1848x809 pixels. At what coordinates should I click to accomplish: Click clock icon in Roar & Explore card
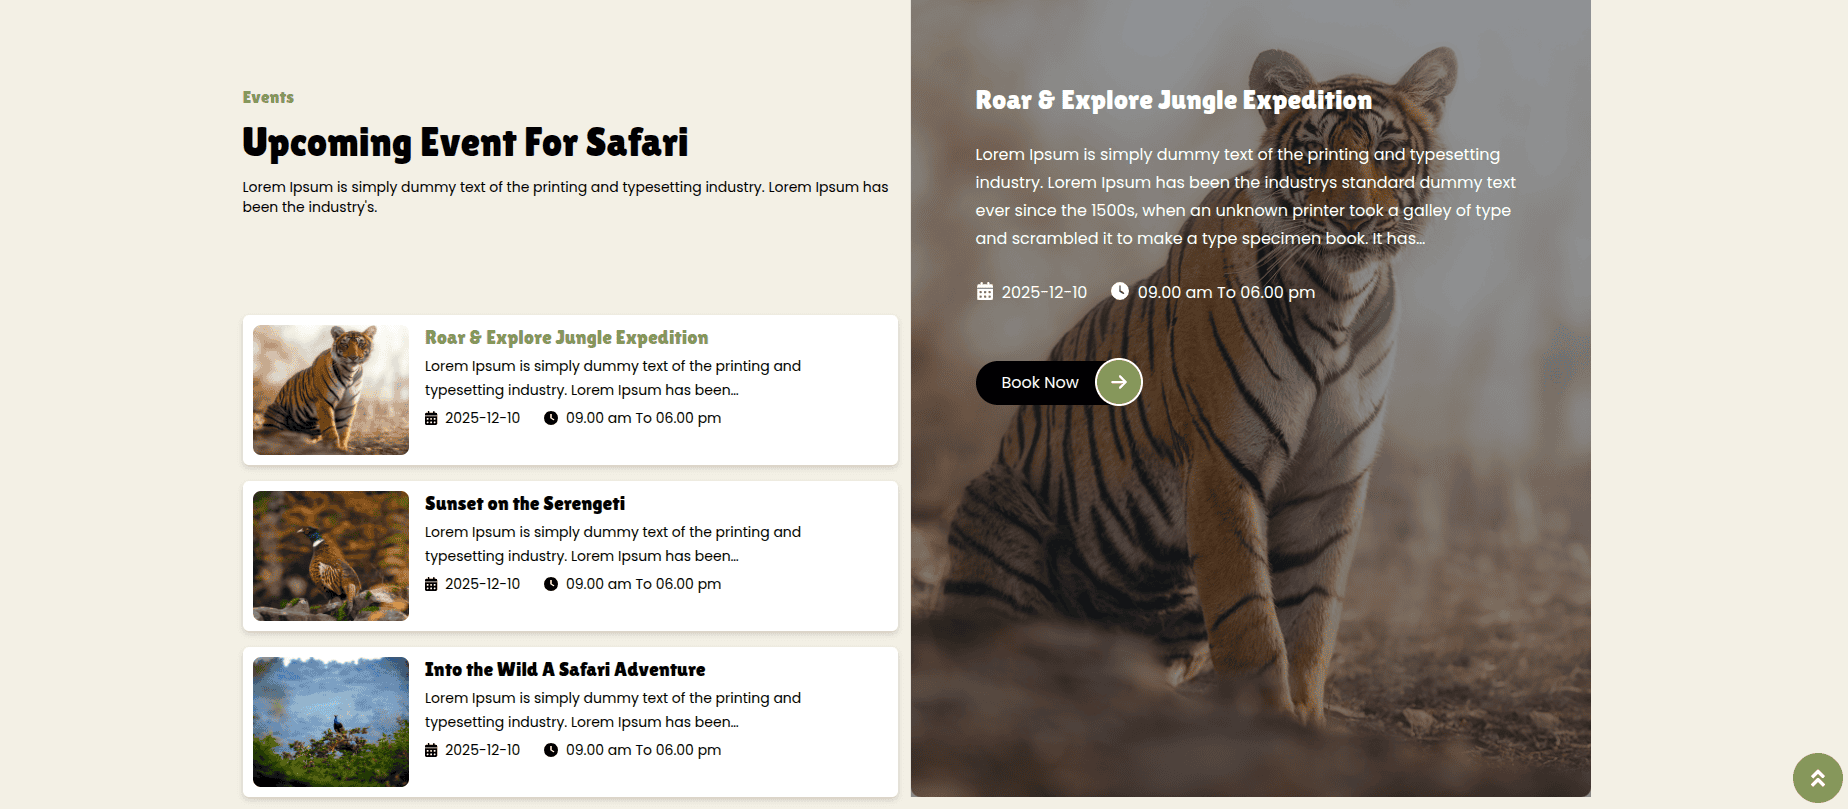click(x=551, y=418)
